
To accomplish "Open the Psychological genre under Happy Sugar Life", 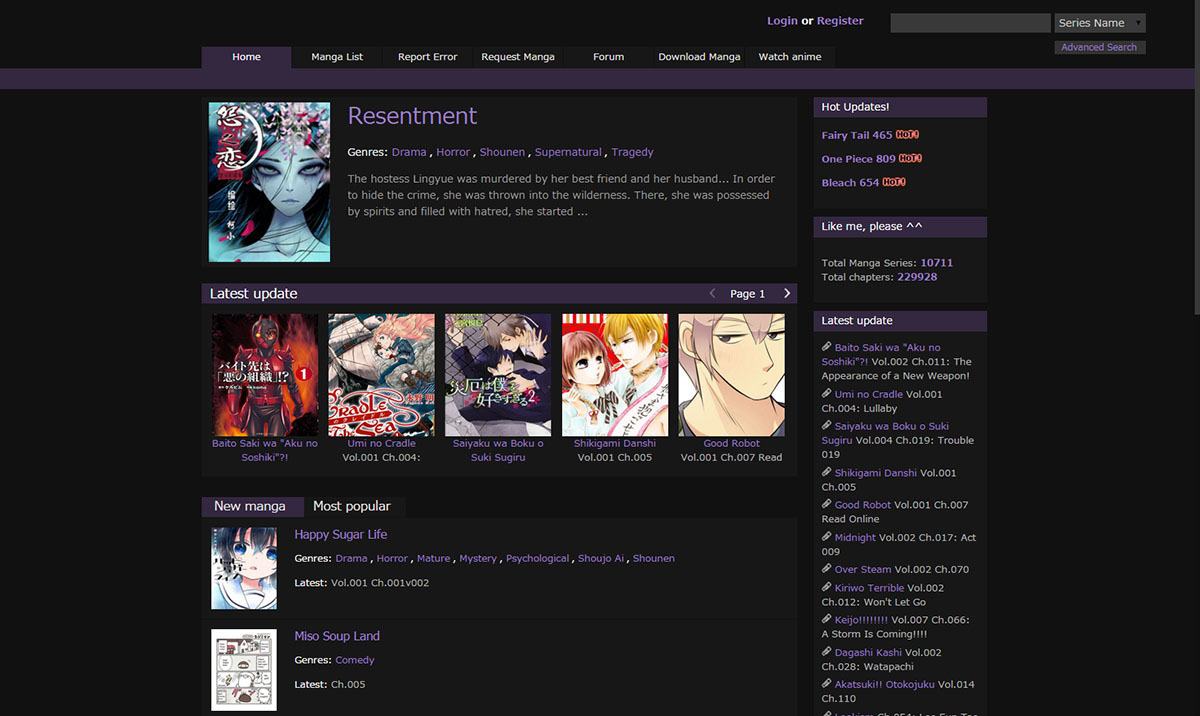I will pyautogui.click(x=537, y=559).
